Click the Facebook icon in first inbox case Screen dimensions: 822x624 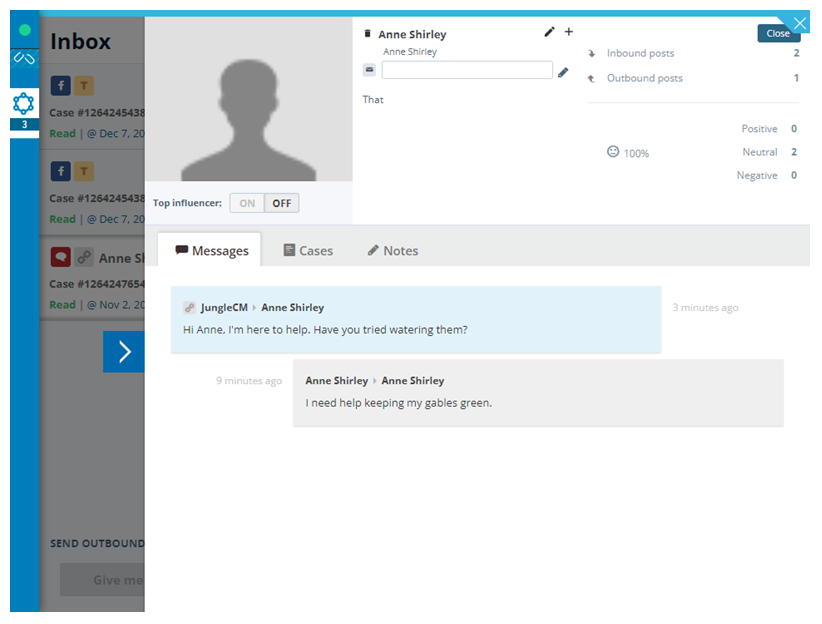tap(61, 85)
